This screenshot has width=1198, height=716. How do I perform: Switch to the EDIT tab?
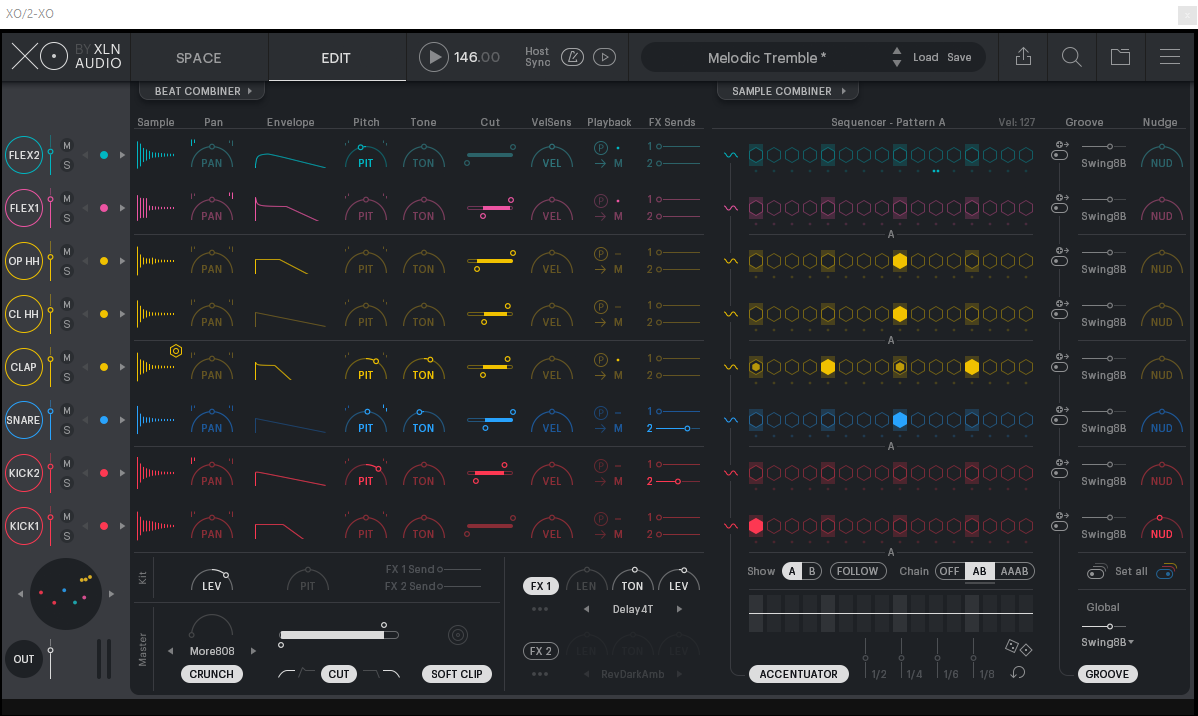[335, 58]
